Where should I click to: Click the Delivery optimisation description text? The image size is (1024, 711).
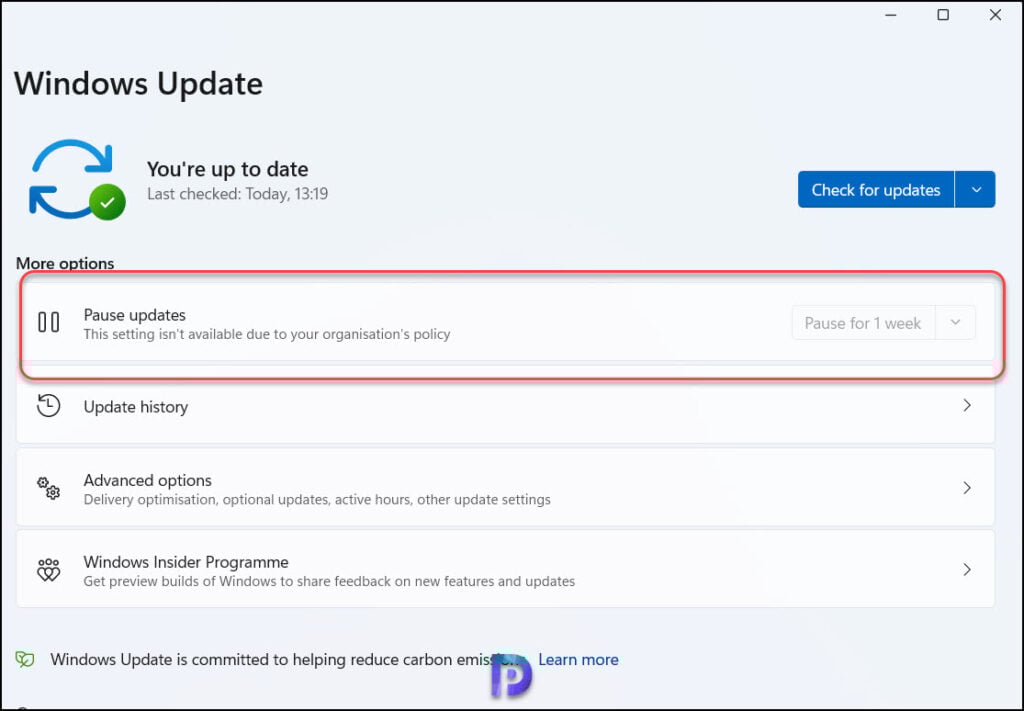(317, 499)
